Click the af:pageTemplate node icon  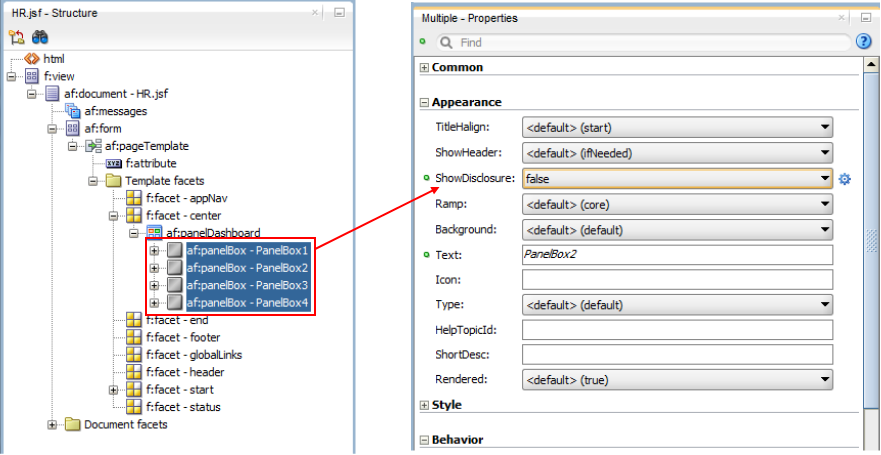coord(93,146)
